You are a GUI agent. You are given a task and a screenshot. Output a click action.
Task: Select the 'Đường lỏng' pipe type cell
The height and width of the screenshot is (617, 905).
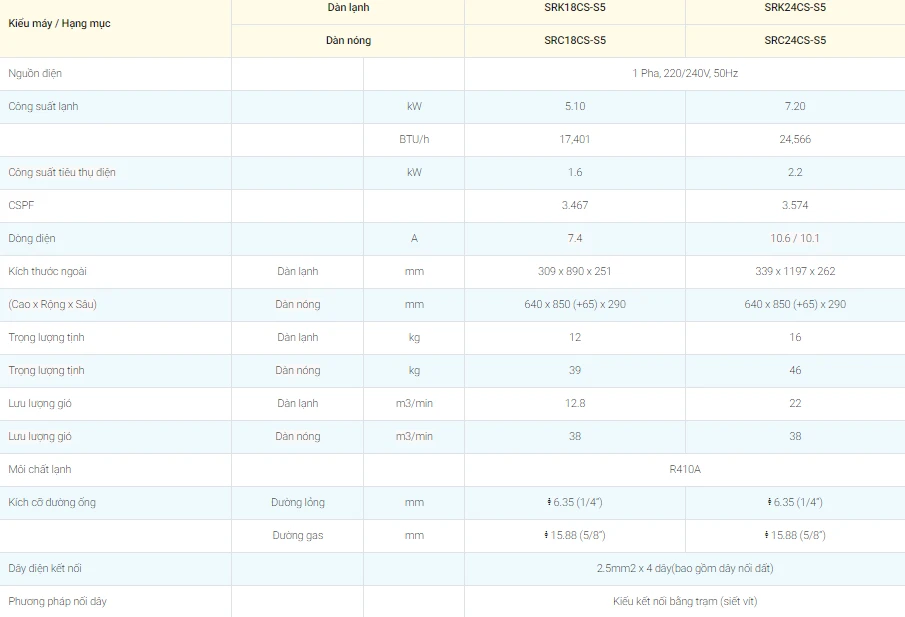[297, 502]
